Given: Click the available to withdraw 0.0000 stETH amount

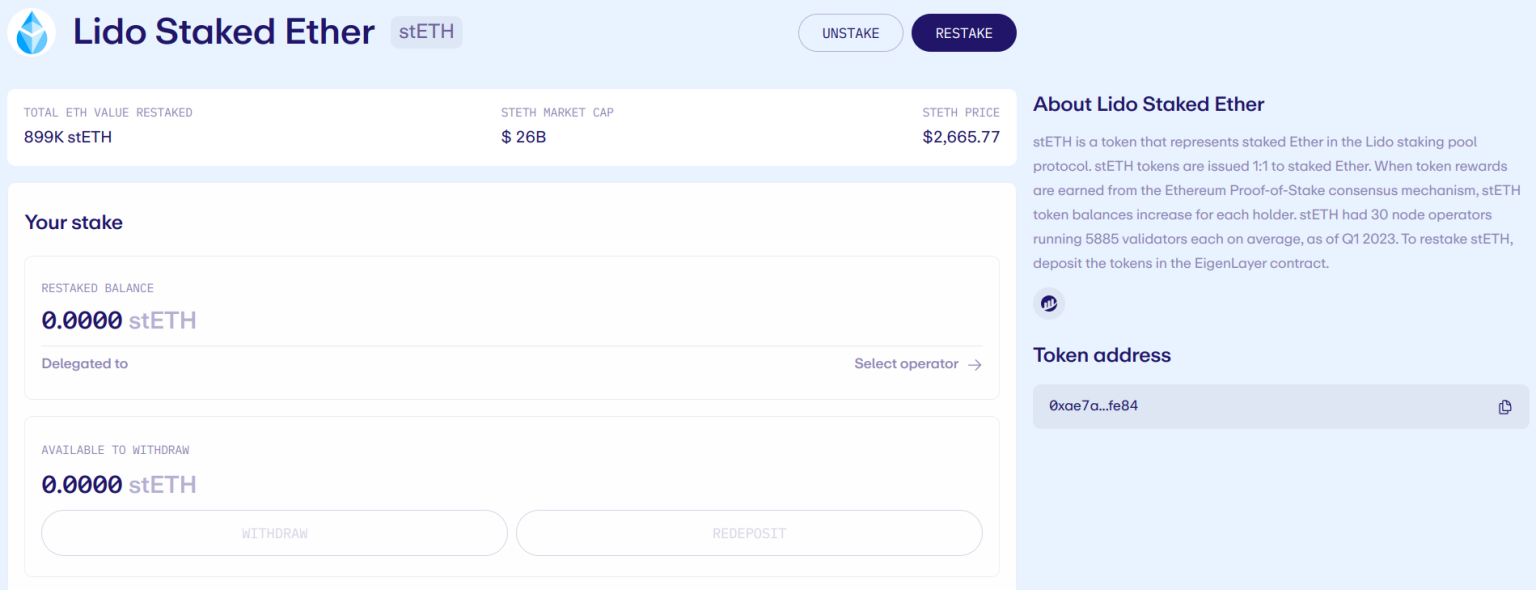Looking at the screenshot, I should click(x=119, y=485).
